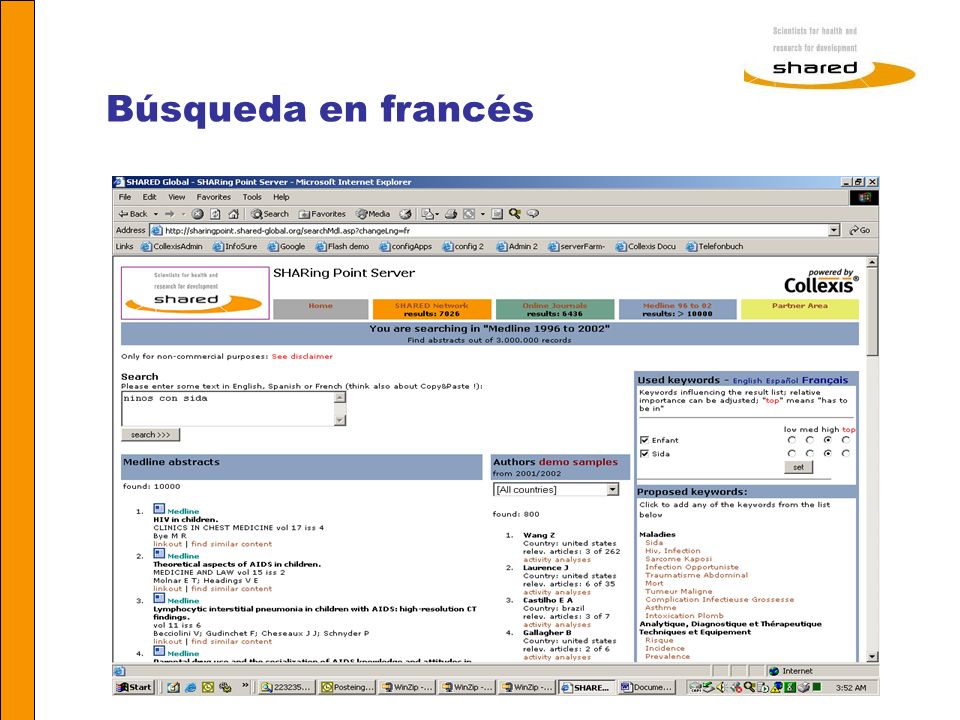The height and width of the screenshot is (720, 960).
Task: Click the set button under keywords
Action: [x=798, y=467]
